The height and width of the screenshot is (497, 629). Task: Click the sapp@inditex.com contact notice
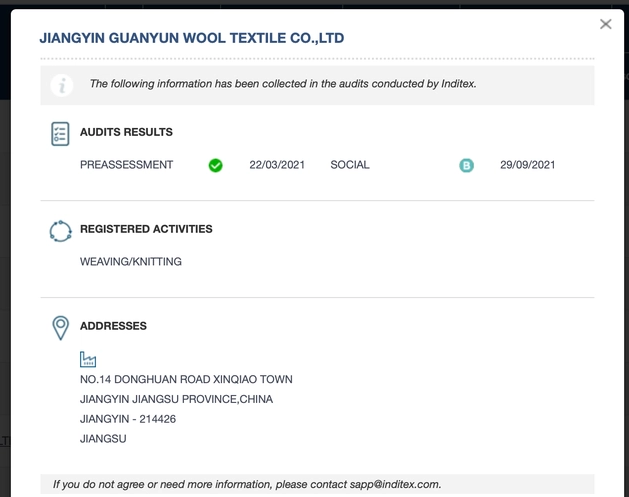coord(317,484)
